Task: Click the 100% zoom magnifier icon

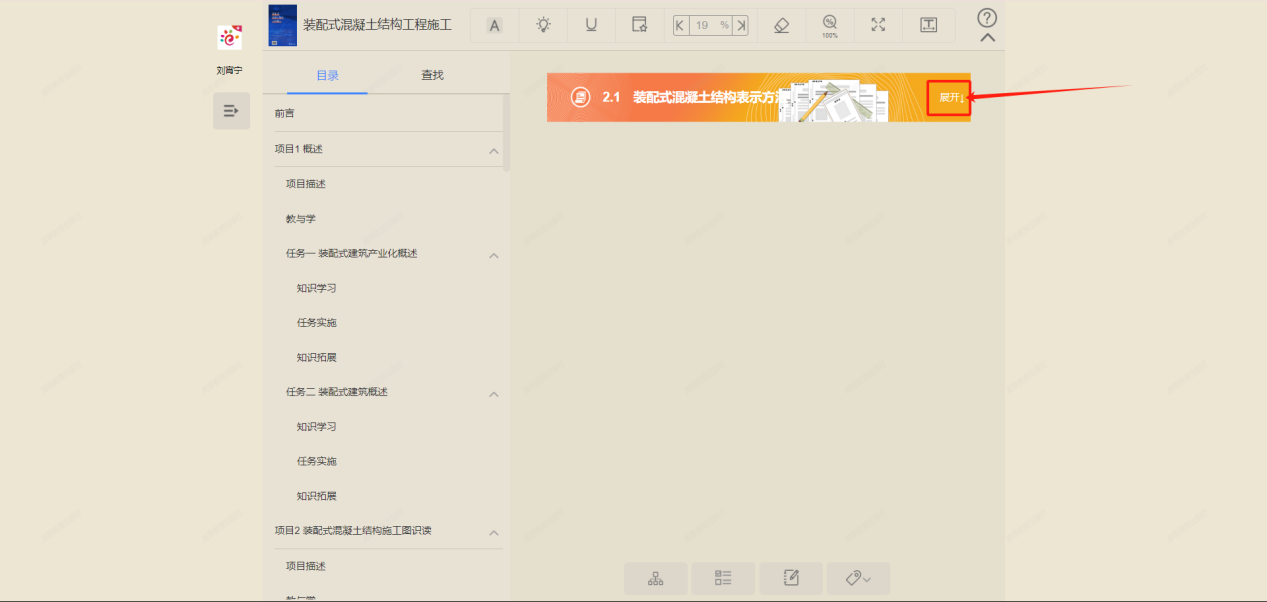Action: [830, 25]
